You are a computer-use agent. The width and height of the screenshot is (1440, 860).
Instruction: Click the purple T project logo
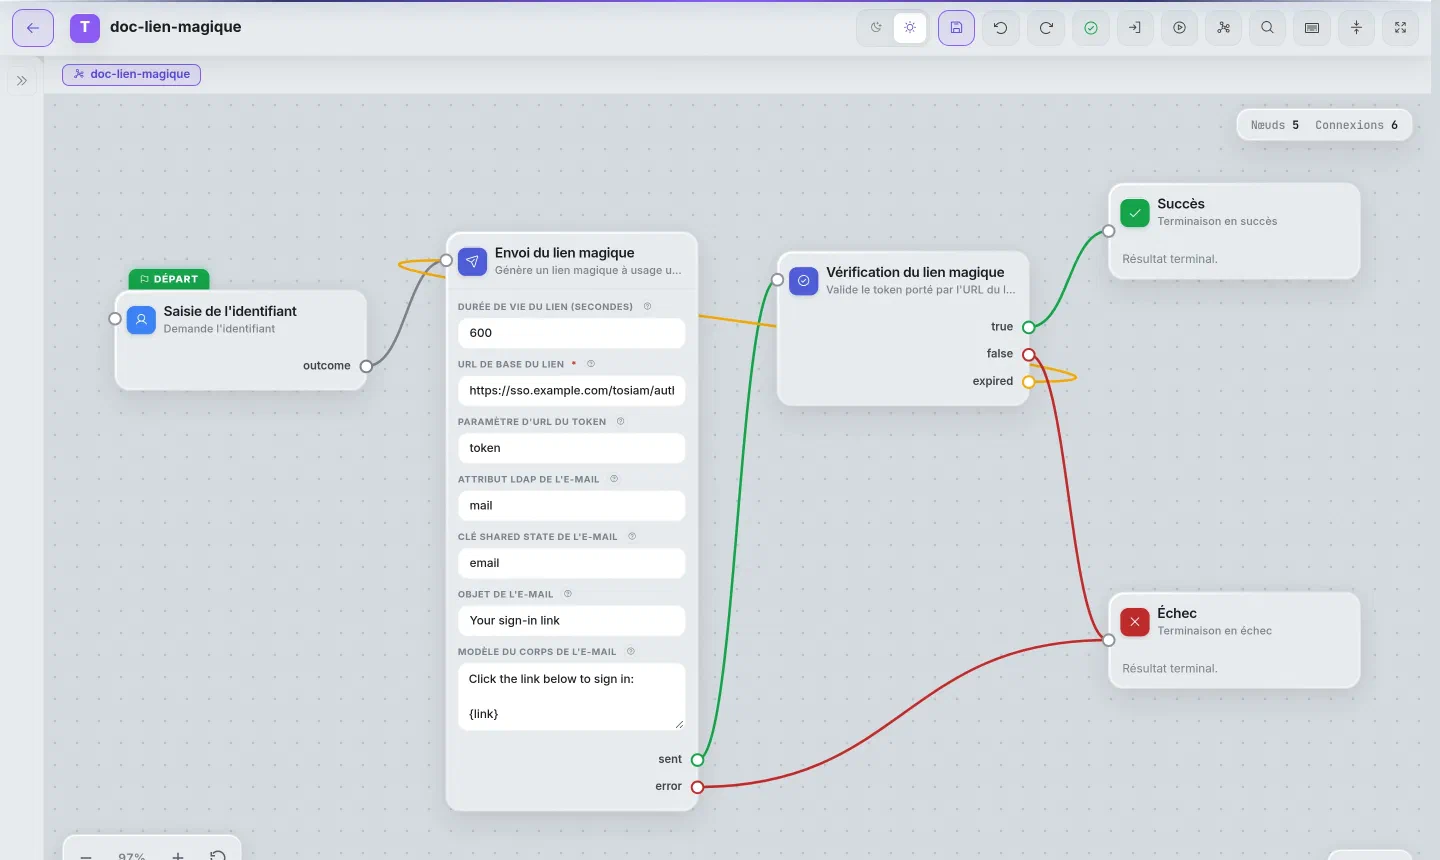coord(85,28)
